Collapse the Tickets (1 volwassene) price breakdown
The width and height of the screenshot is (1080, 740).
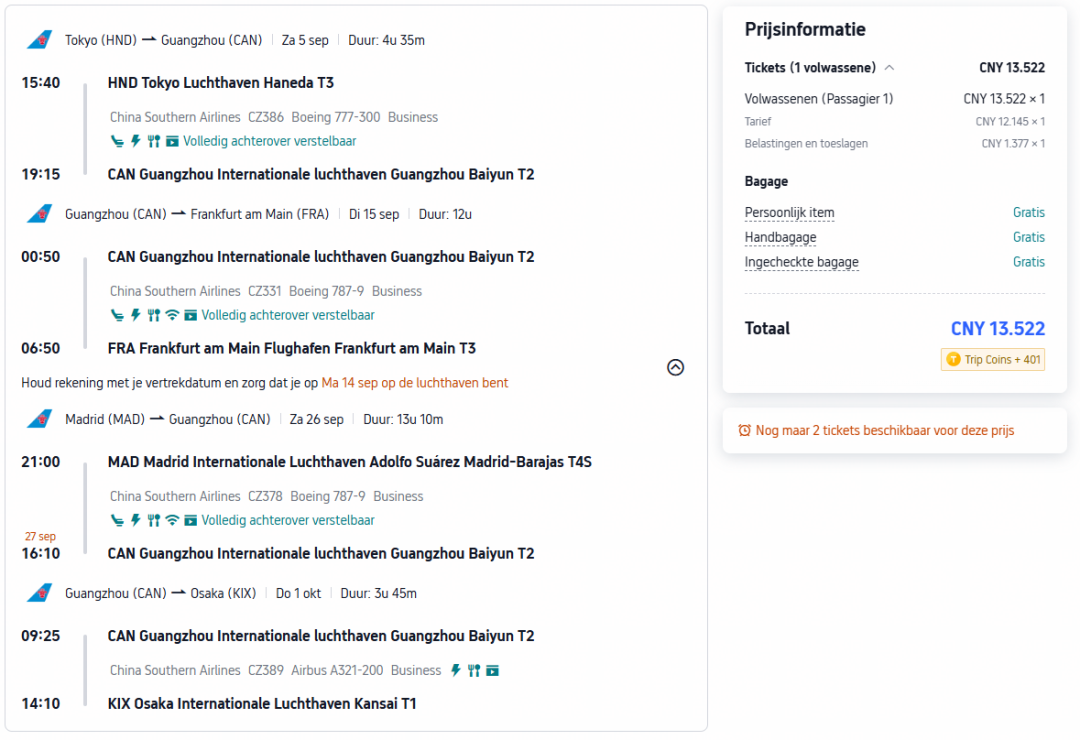pos(889,68)
